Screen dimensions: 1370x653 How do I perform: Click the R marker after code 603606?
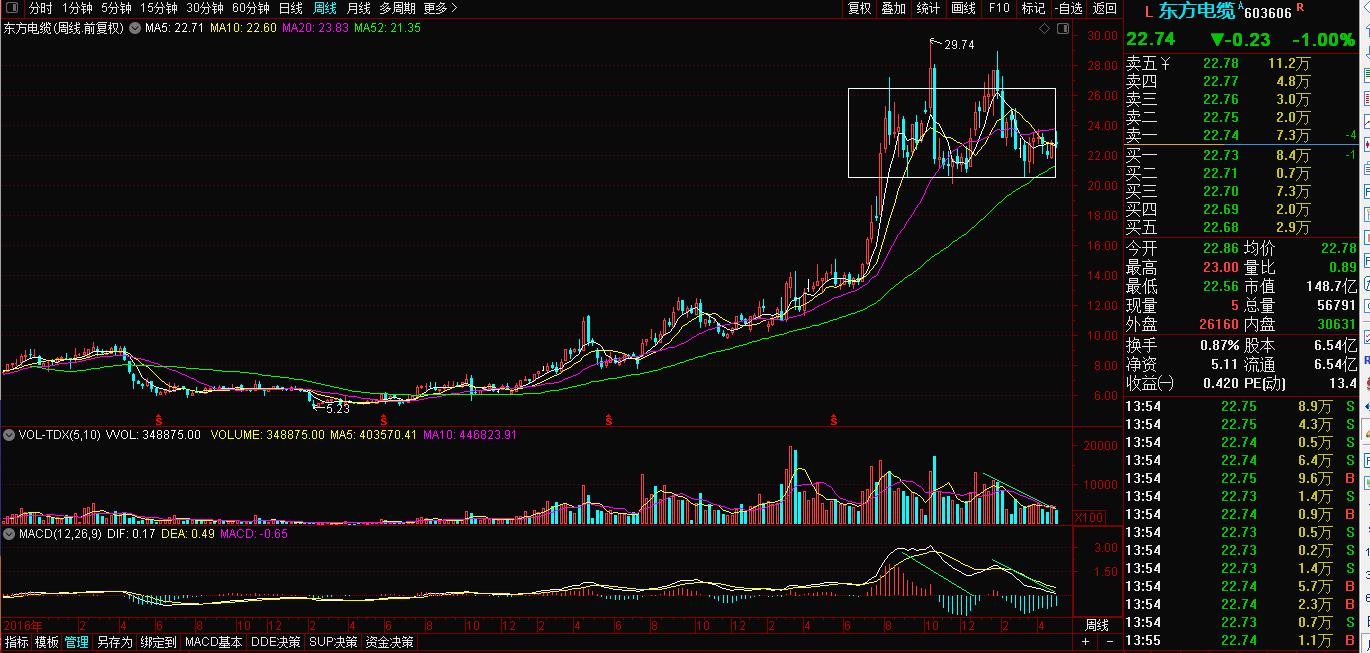pos(1299,8)
